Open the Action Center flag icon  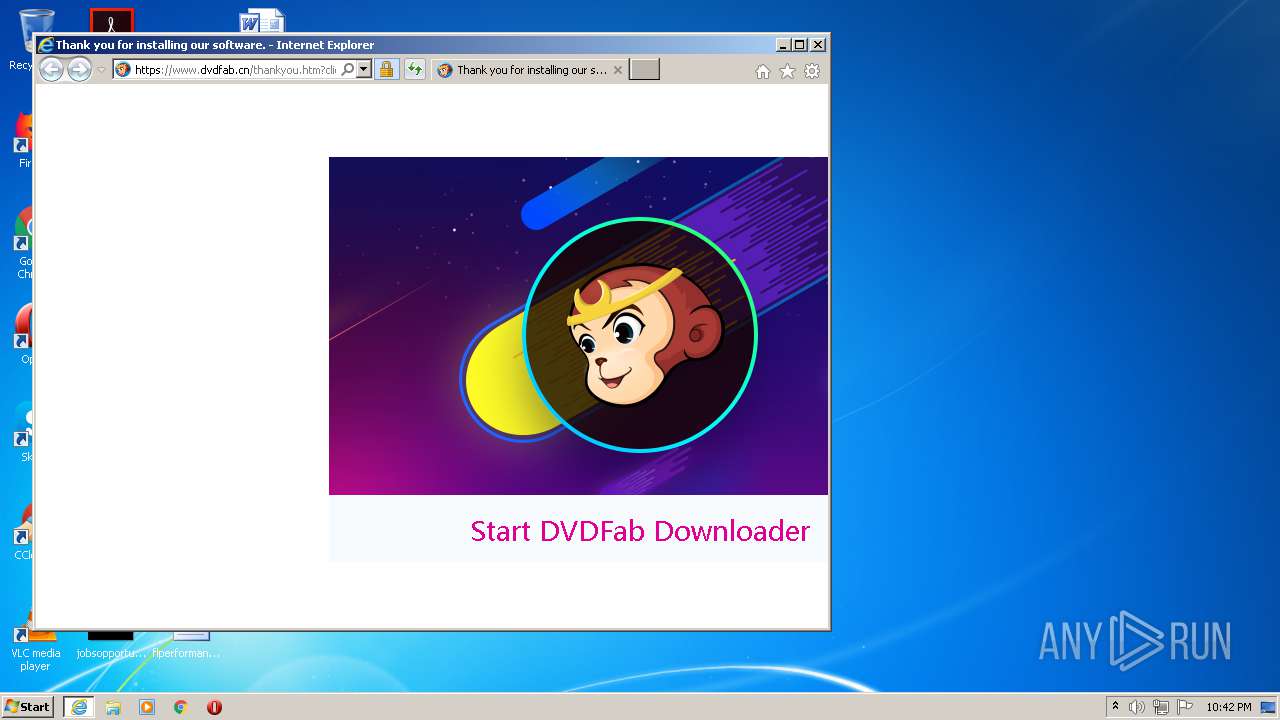(x=1185, y=707)
